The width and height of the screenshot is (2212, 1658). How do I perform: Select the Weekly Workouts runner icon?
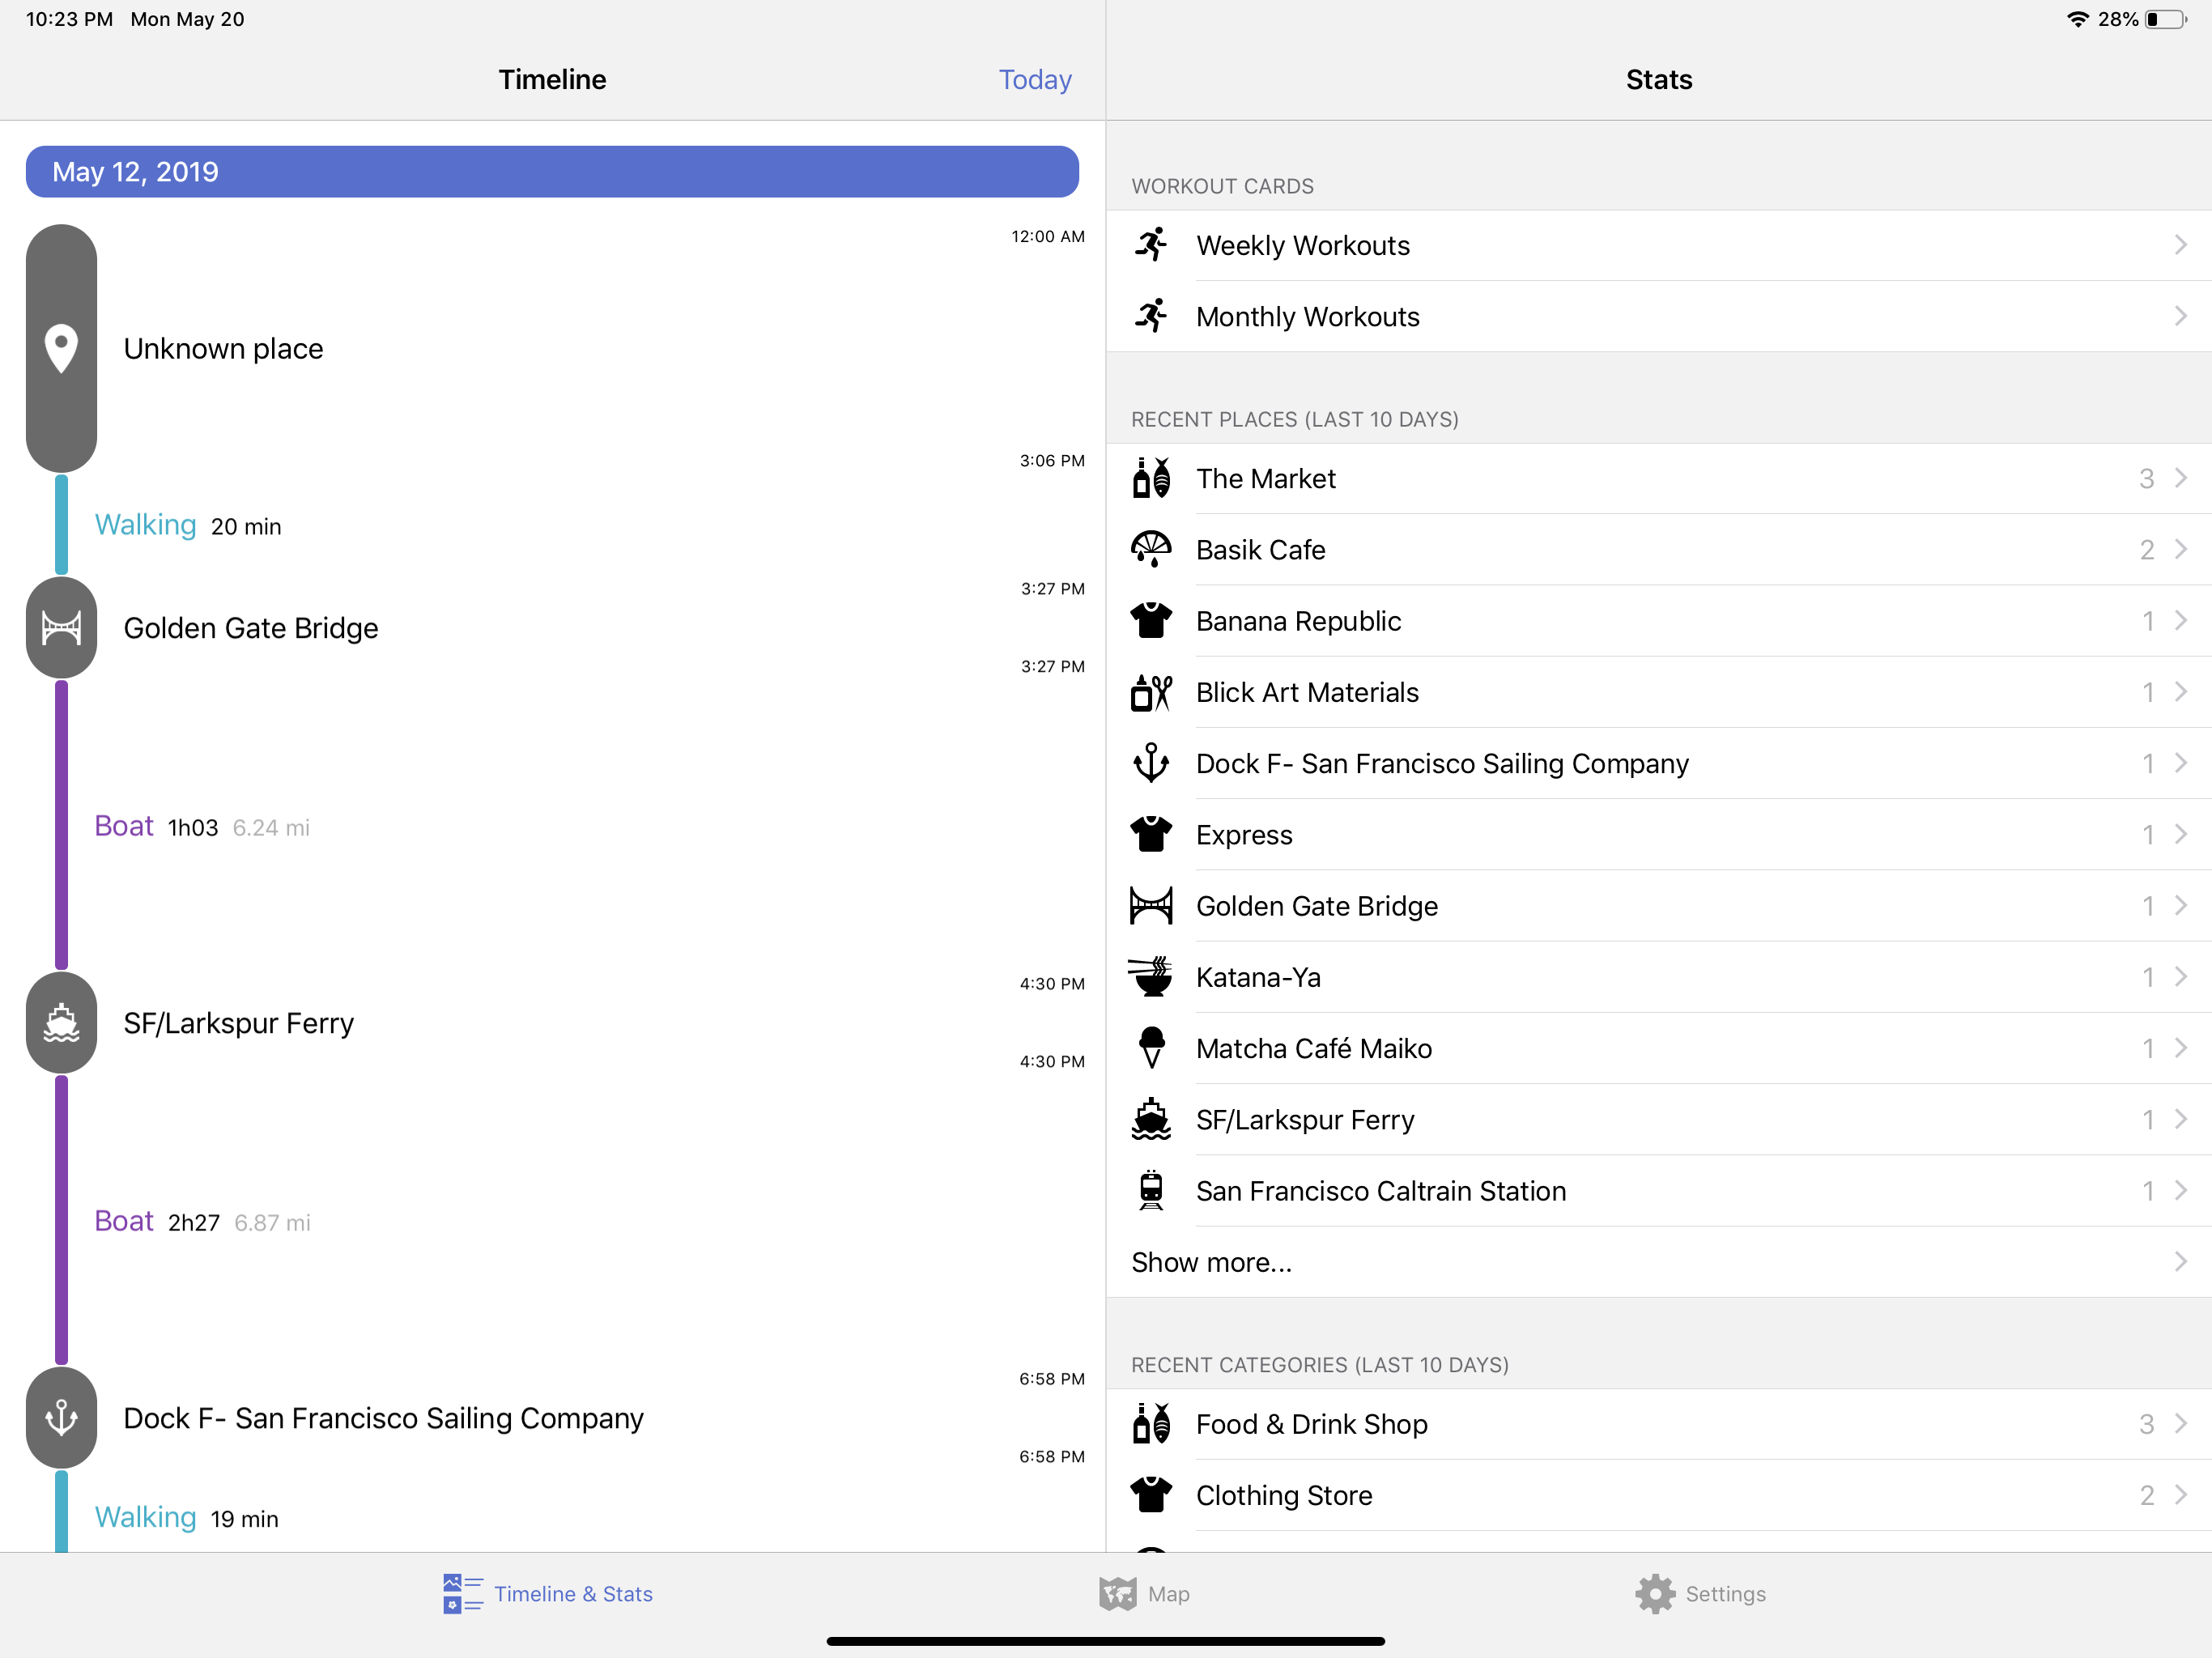pyautogui.click(x=1151, y=245)
